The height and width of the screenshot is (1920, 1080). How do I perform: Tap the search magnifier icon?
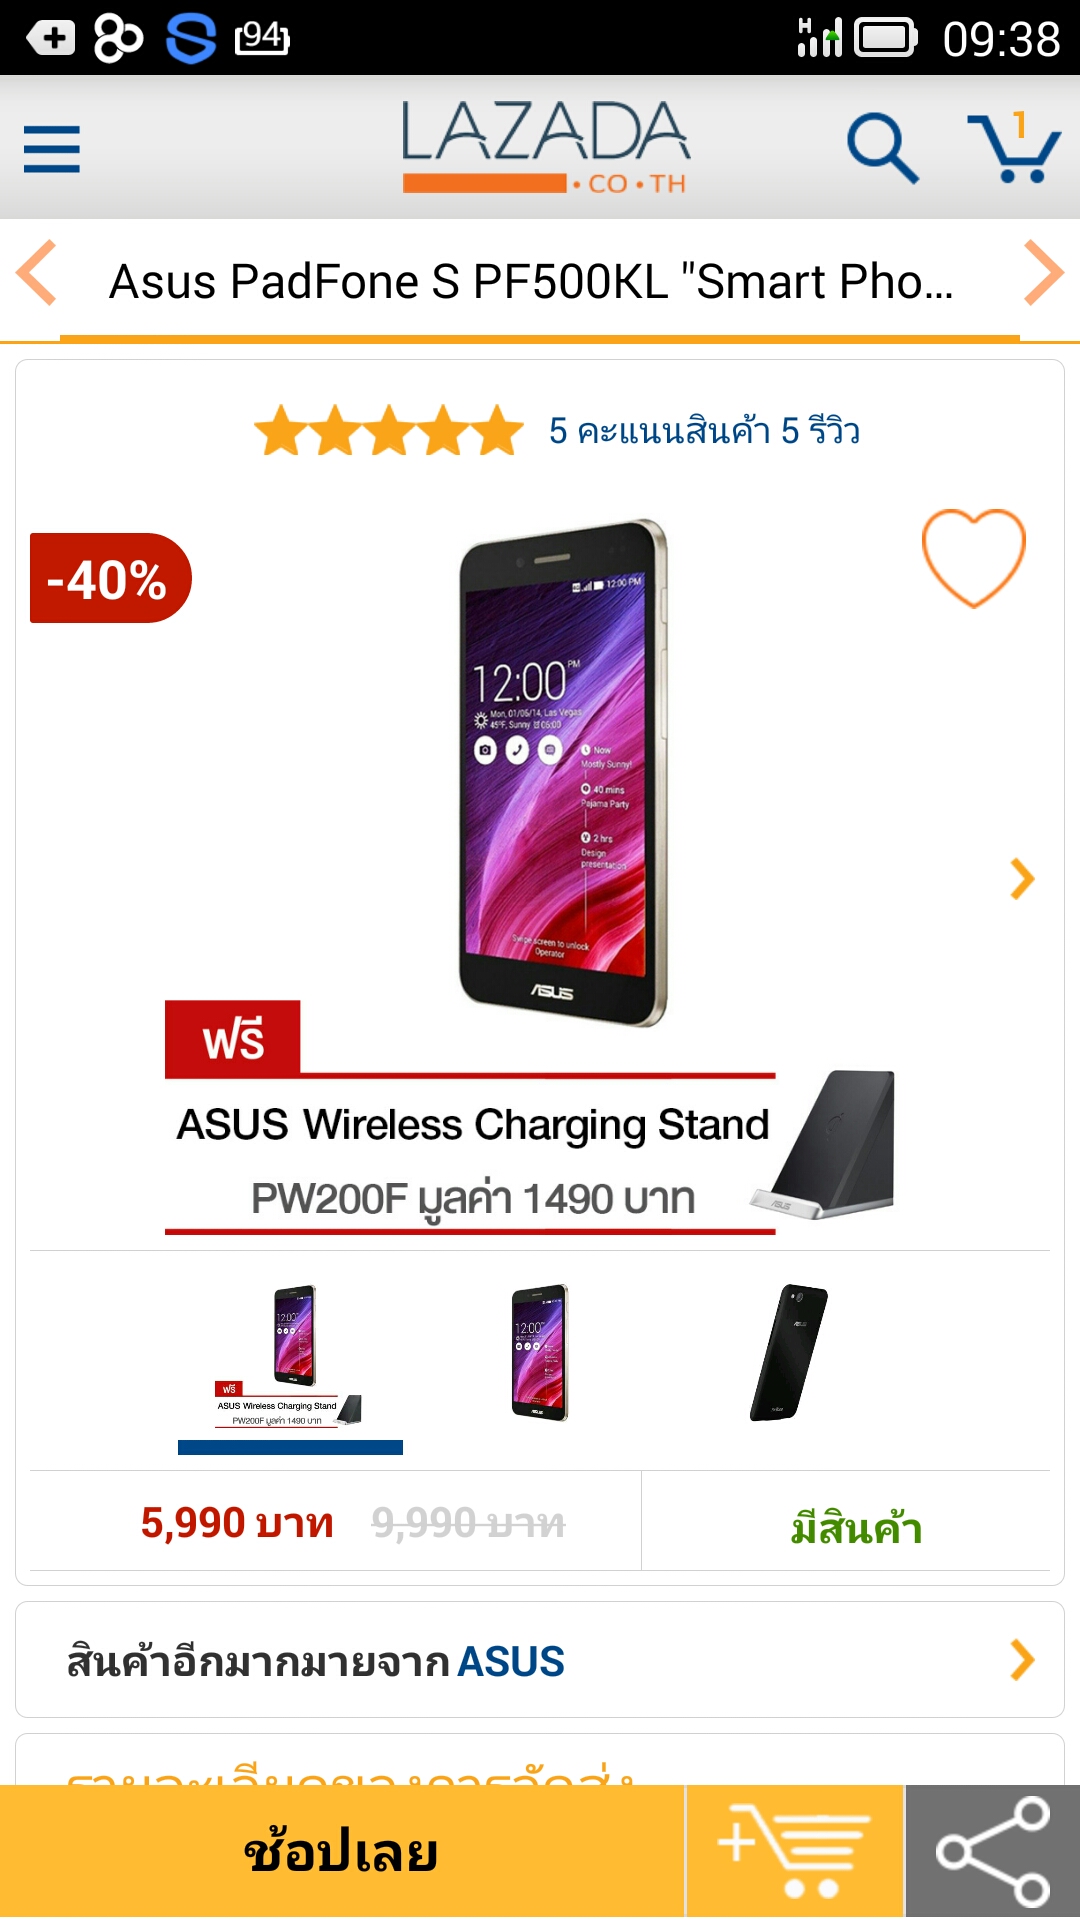(882, 148)
